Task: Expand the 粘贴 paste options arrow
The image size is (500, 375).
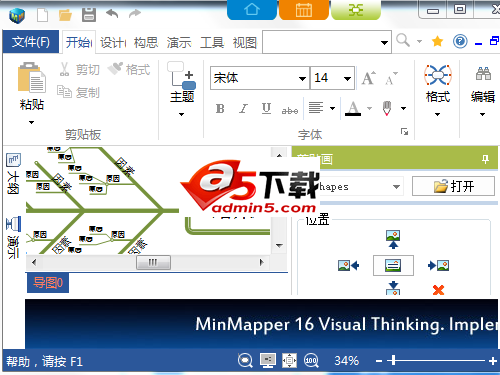Action: pos(31,122)
